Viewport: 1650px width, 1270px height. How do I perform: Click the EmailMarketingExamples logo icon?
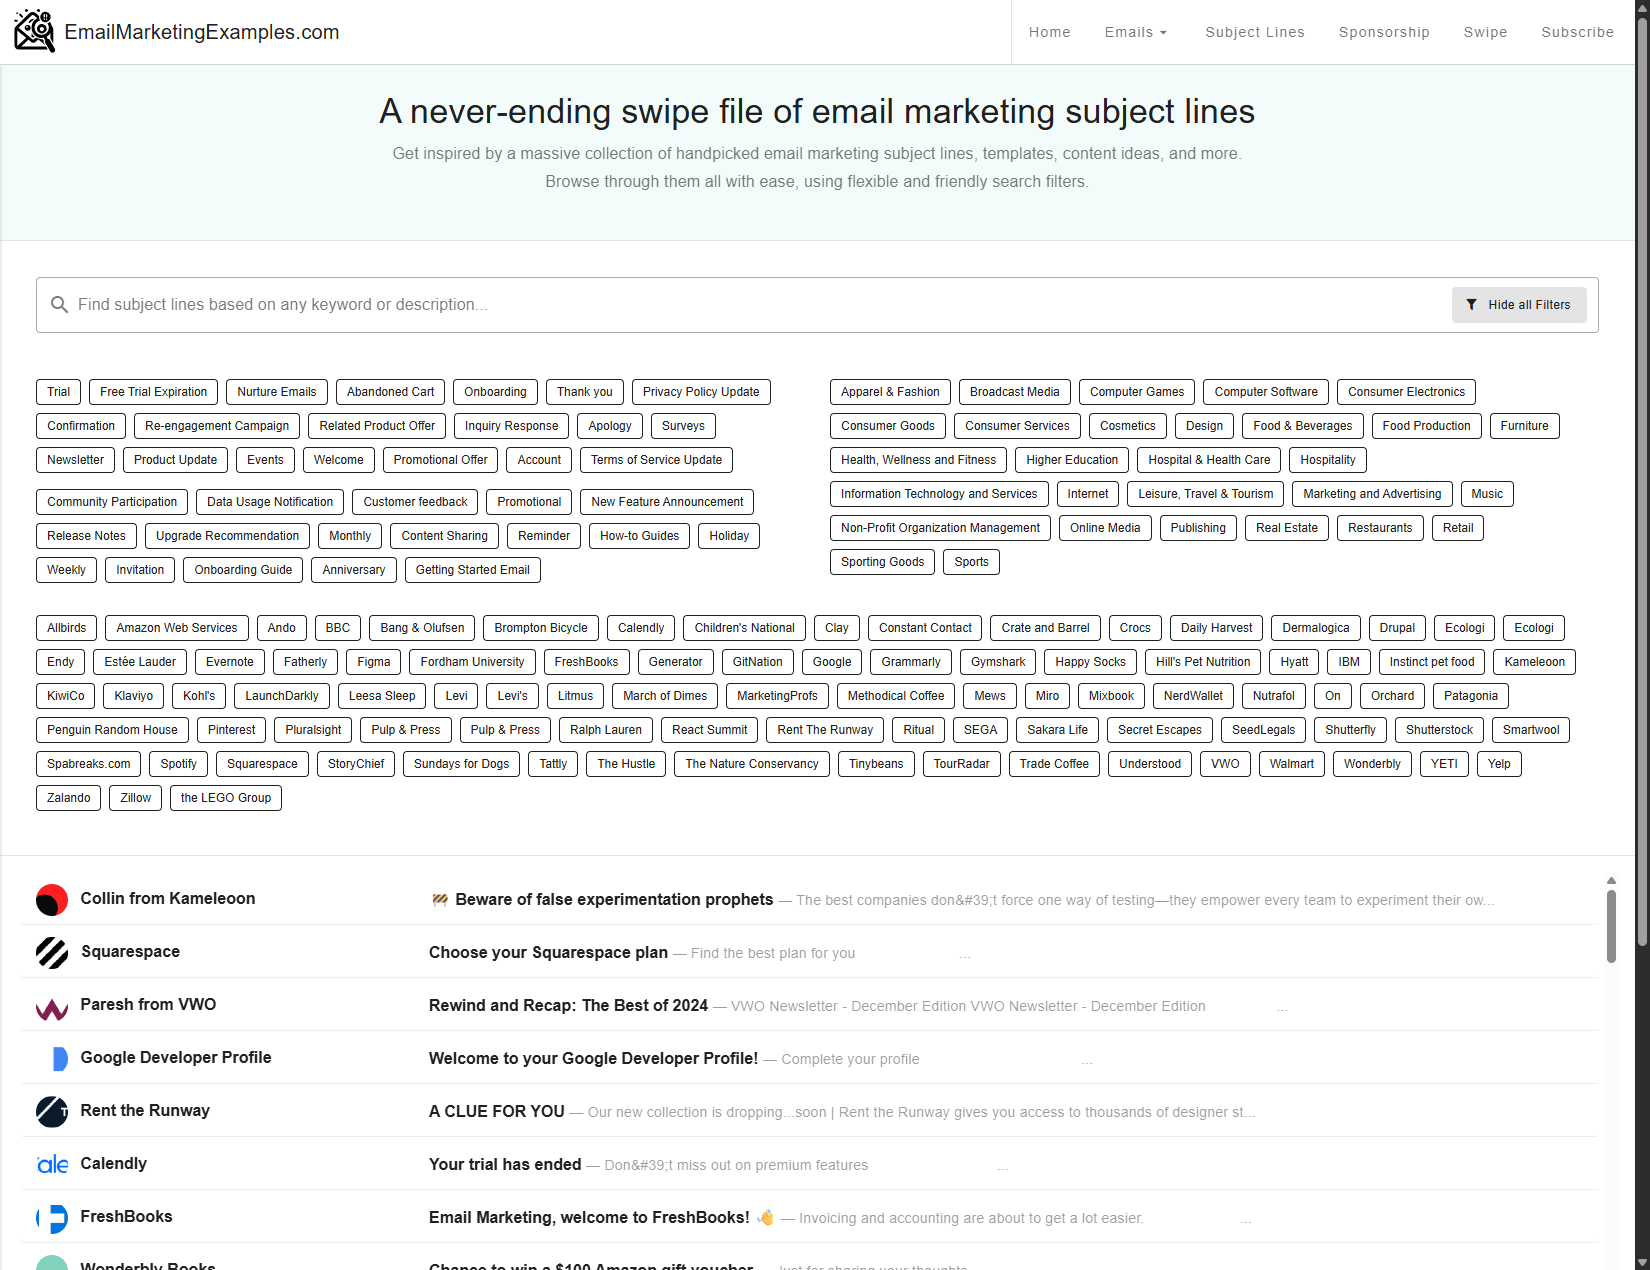(x=34, y=31)
